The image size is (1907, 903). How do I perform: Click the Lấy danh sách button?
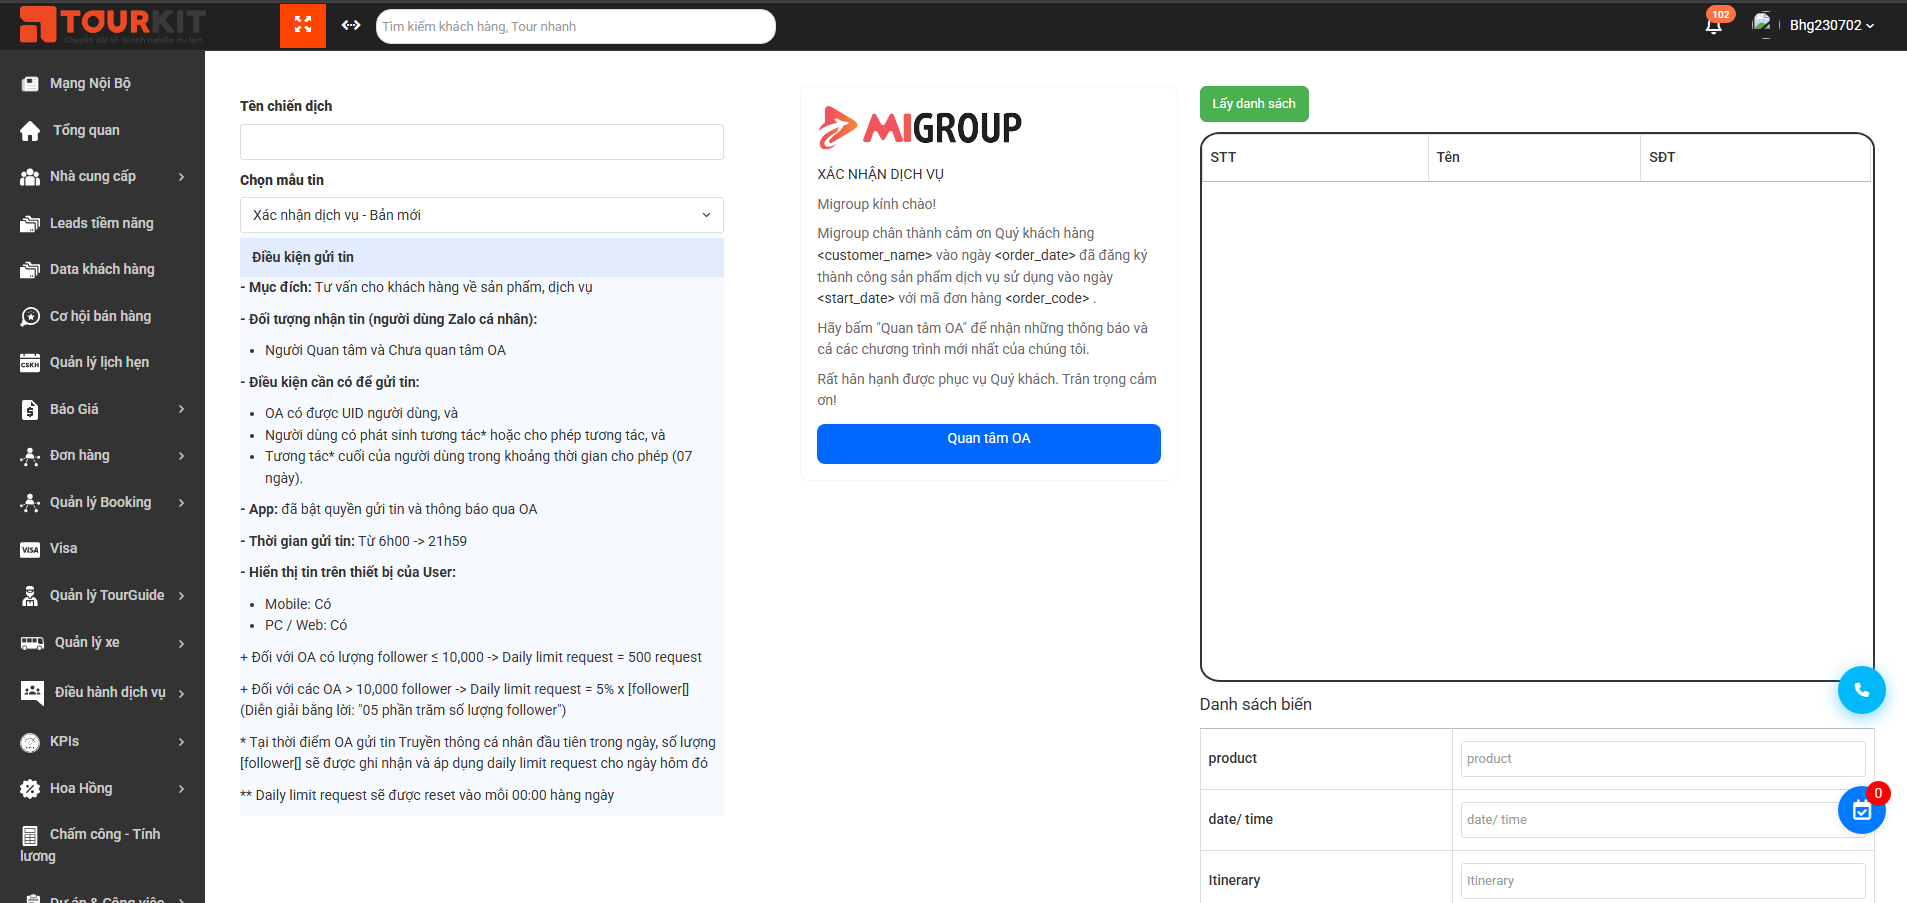point(1254,104)
